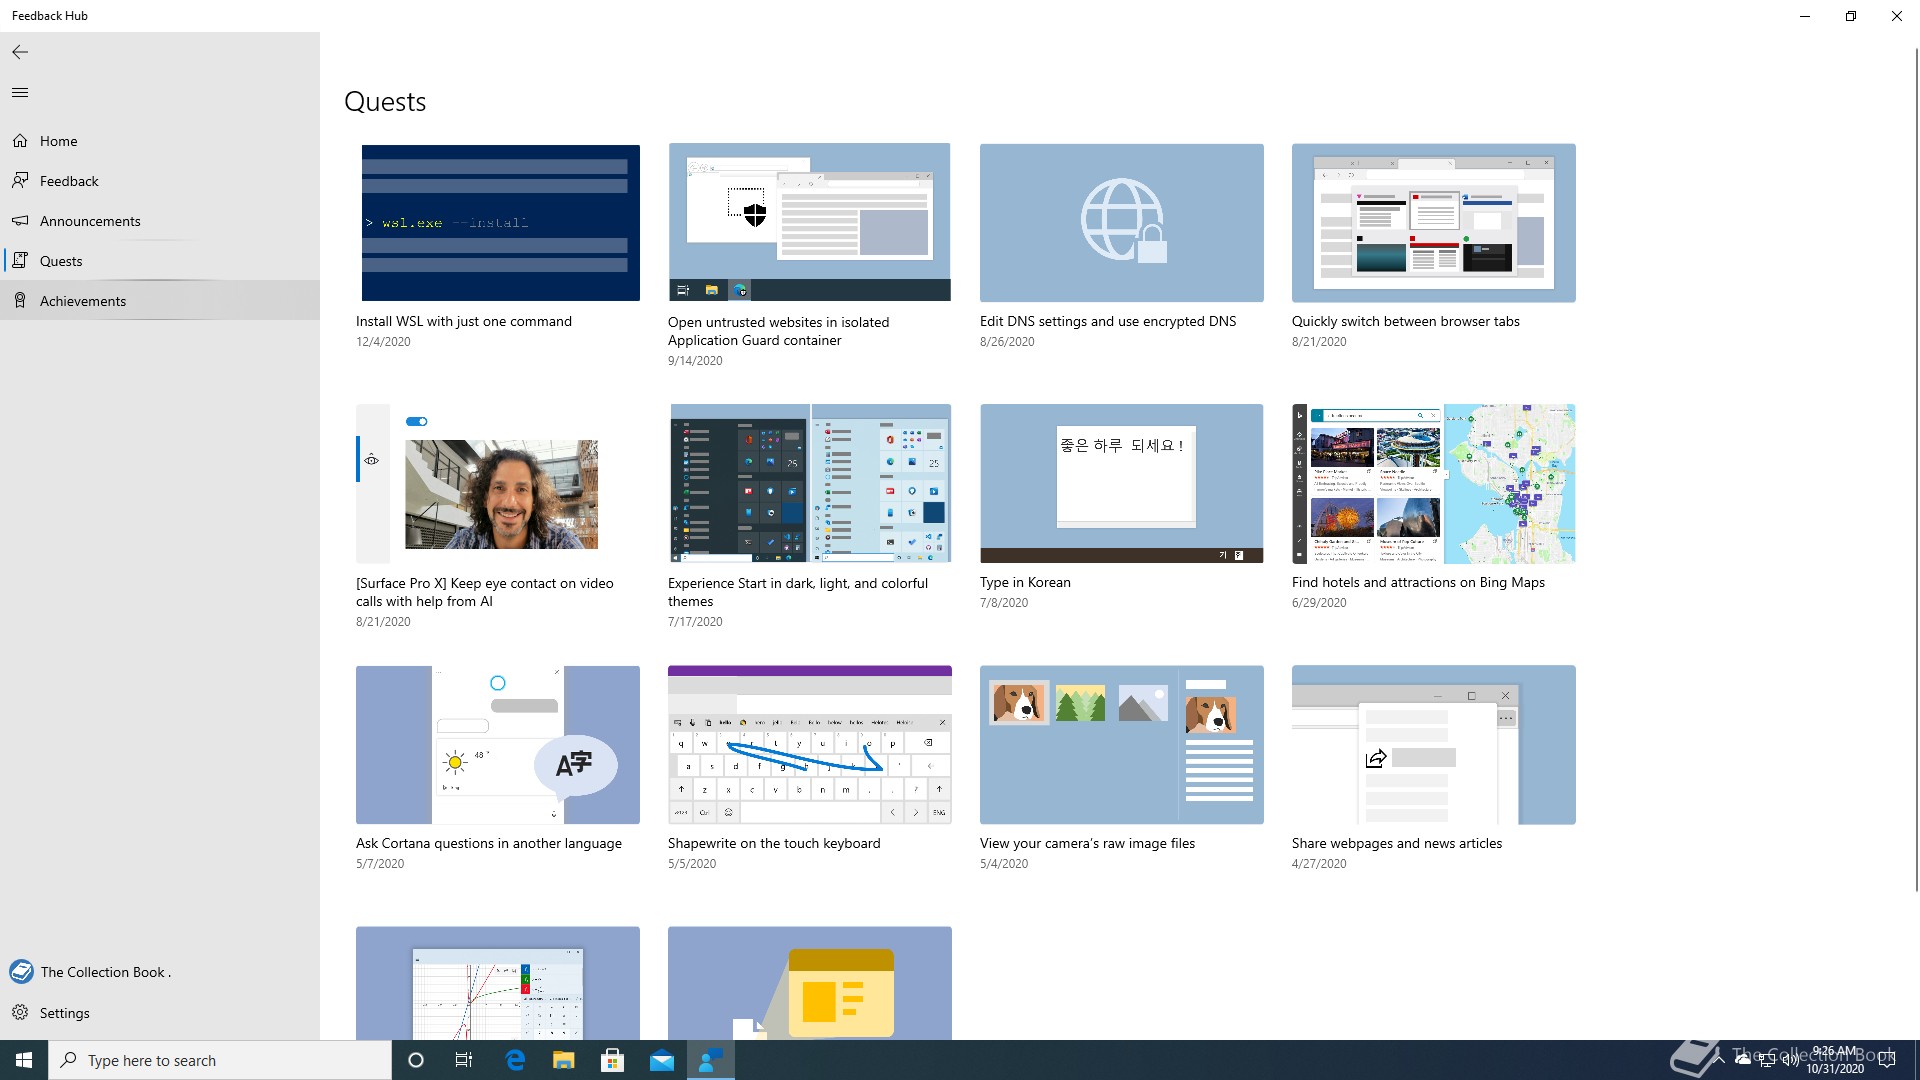Open the Action Center notifications icon
The image size is (1920, 1080).
click(1887, 1060)
